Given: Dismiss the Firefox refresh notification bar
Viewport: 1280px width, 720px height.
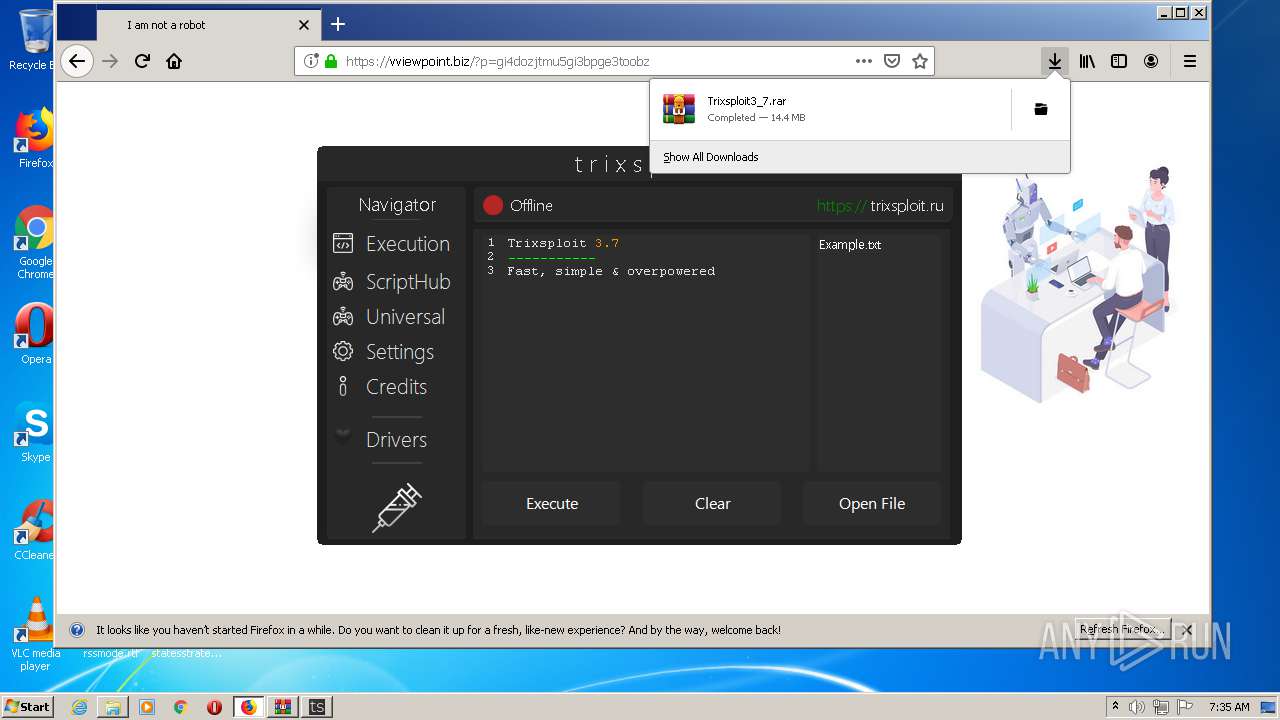Looking at the screenshot, I should (1188, 630).
